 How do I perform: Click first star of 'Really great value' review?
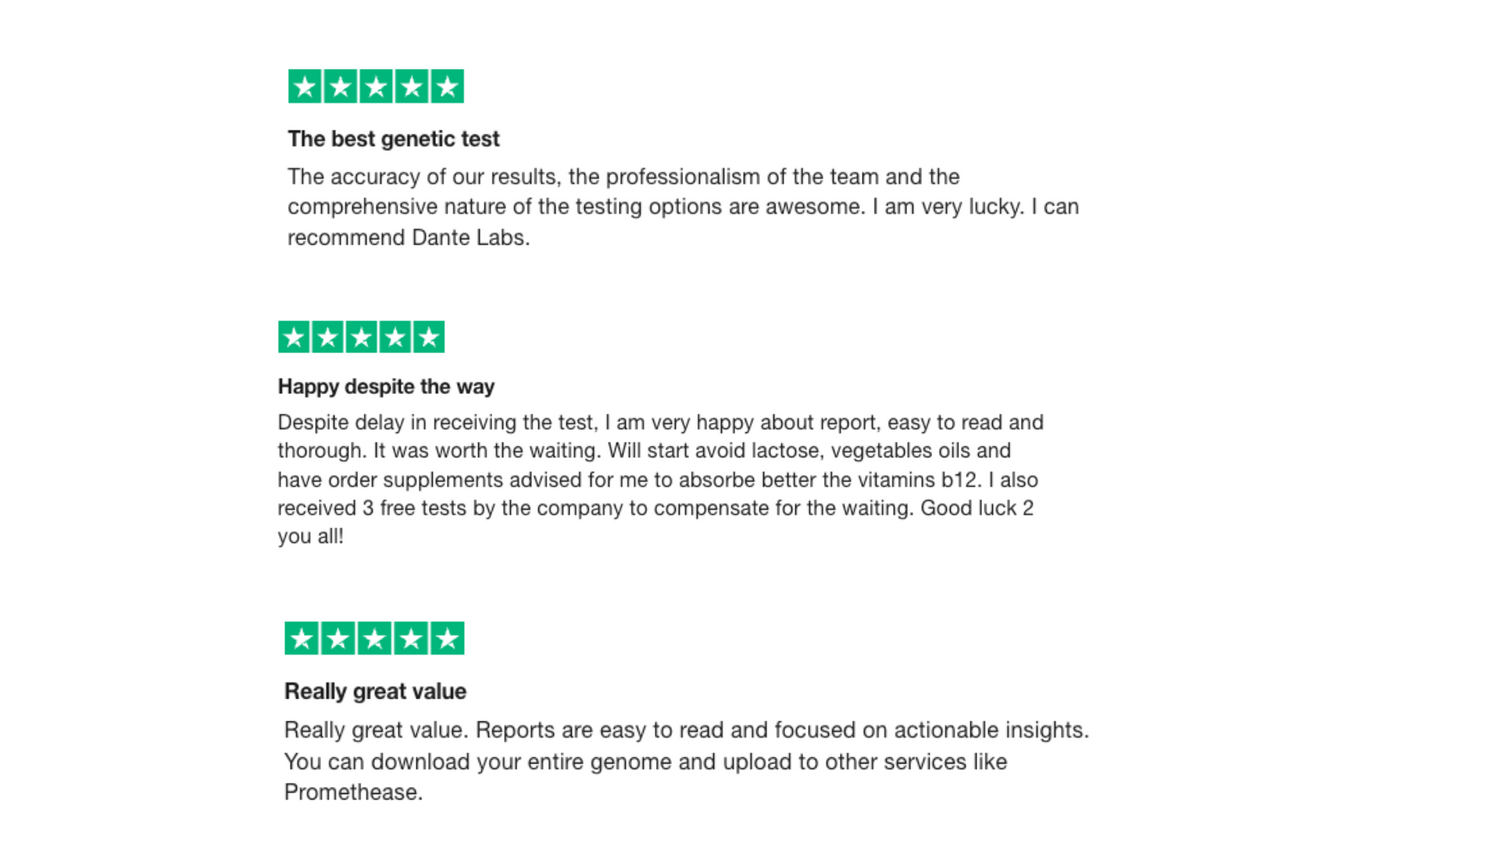[x=302, y=638]
